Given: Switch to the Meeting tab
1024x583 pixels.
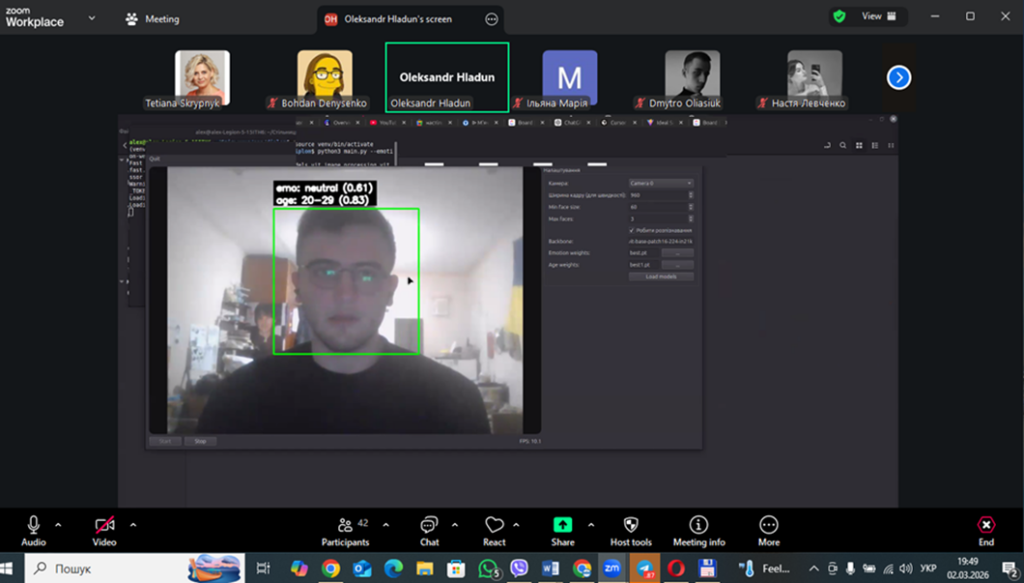Looking at the screenshot, I should tap(153, 19).
